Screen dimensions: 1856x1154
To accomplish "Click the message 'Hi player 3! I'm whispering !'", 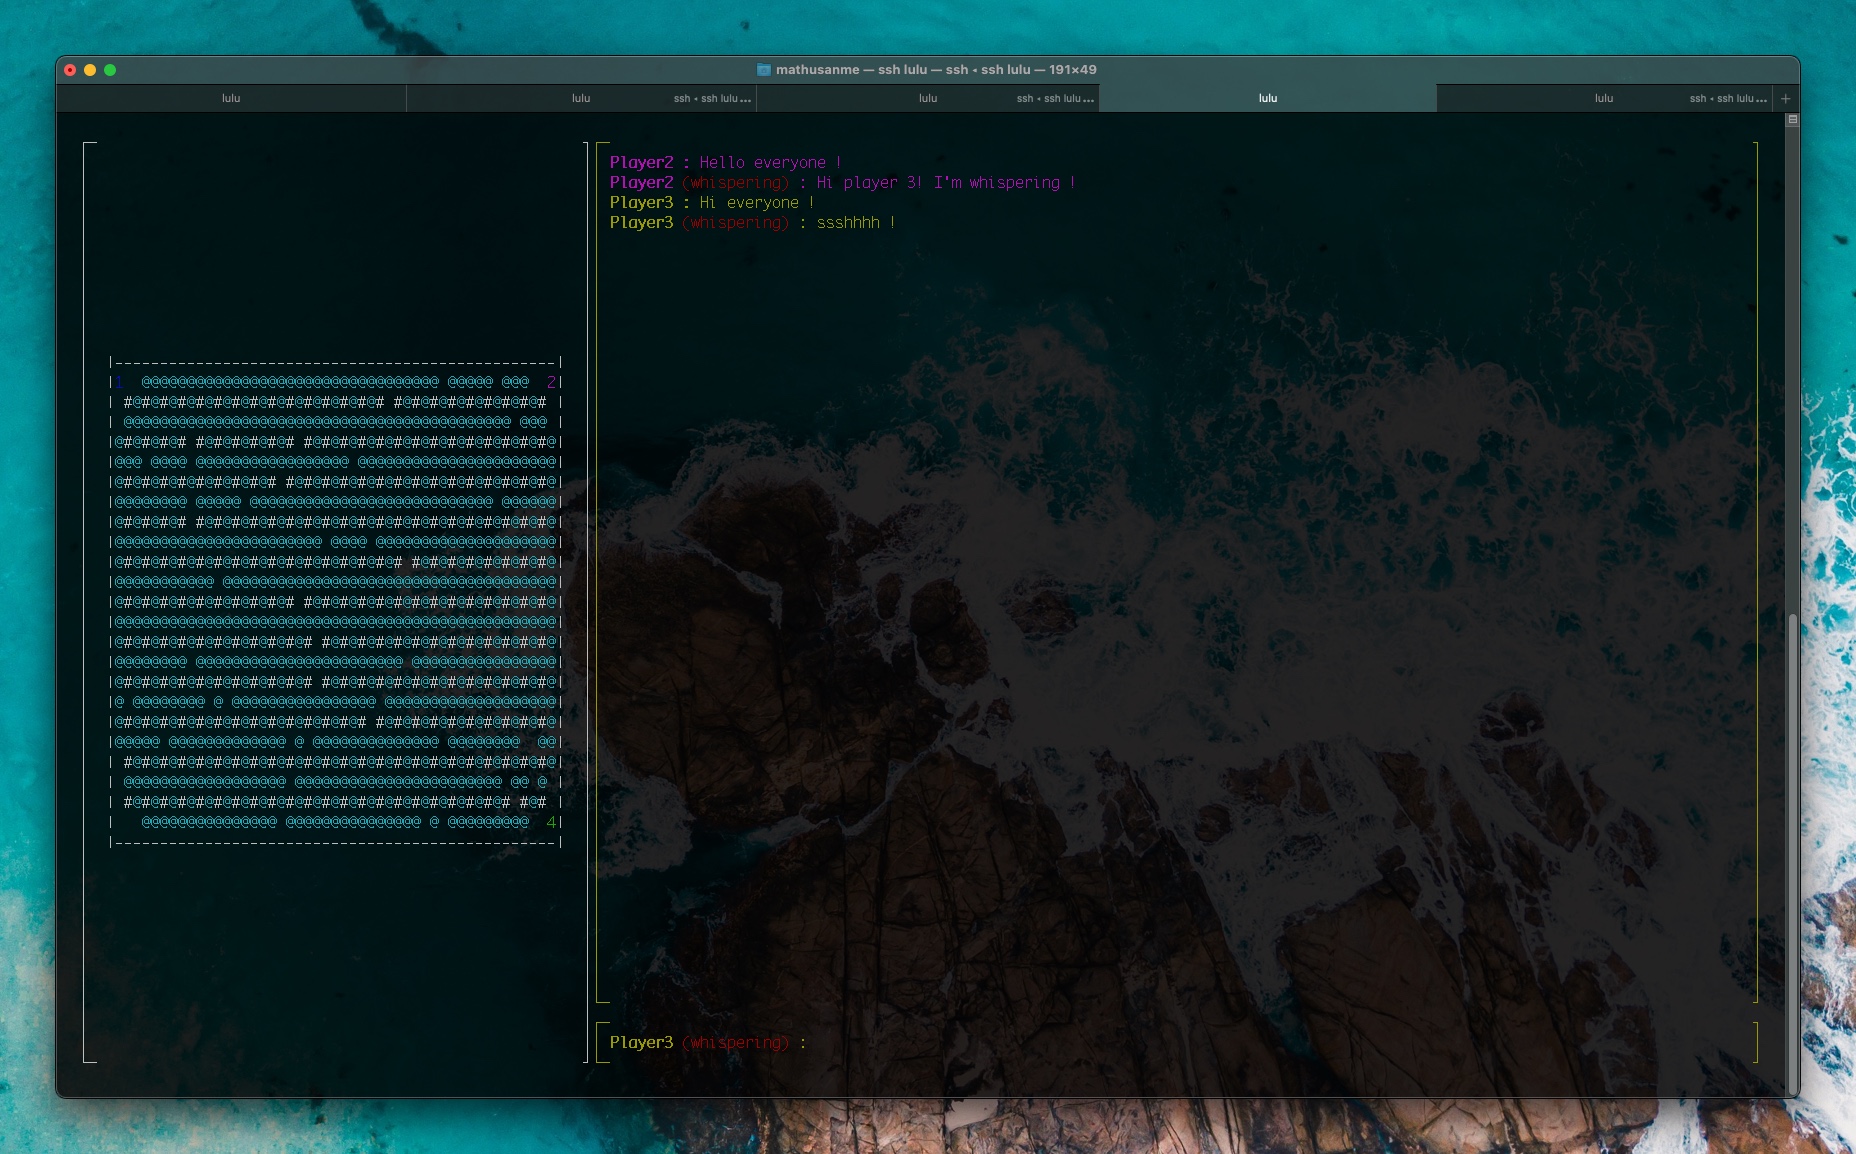I will click(x=946, y=182).
